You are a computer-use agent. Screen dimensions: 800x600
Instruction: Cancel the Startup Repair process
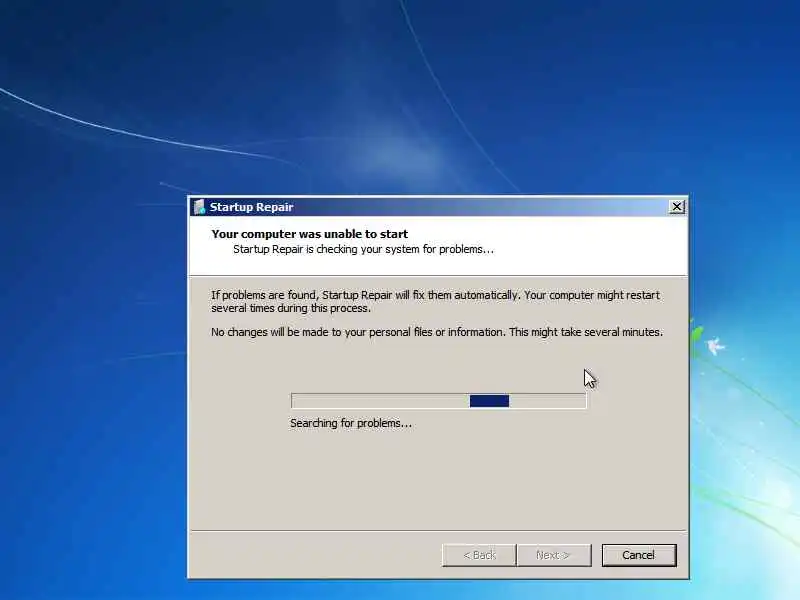pyautogui.click(x=639, y=555)
